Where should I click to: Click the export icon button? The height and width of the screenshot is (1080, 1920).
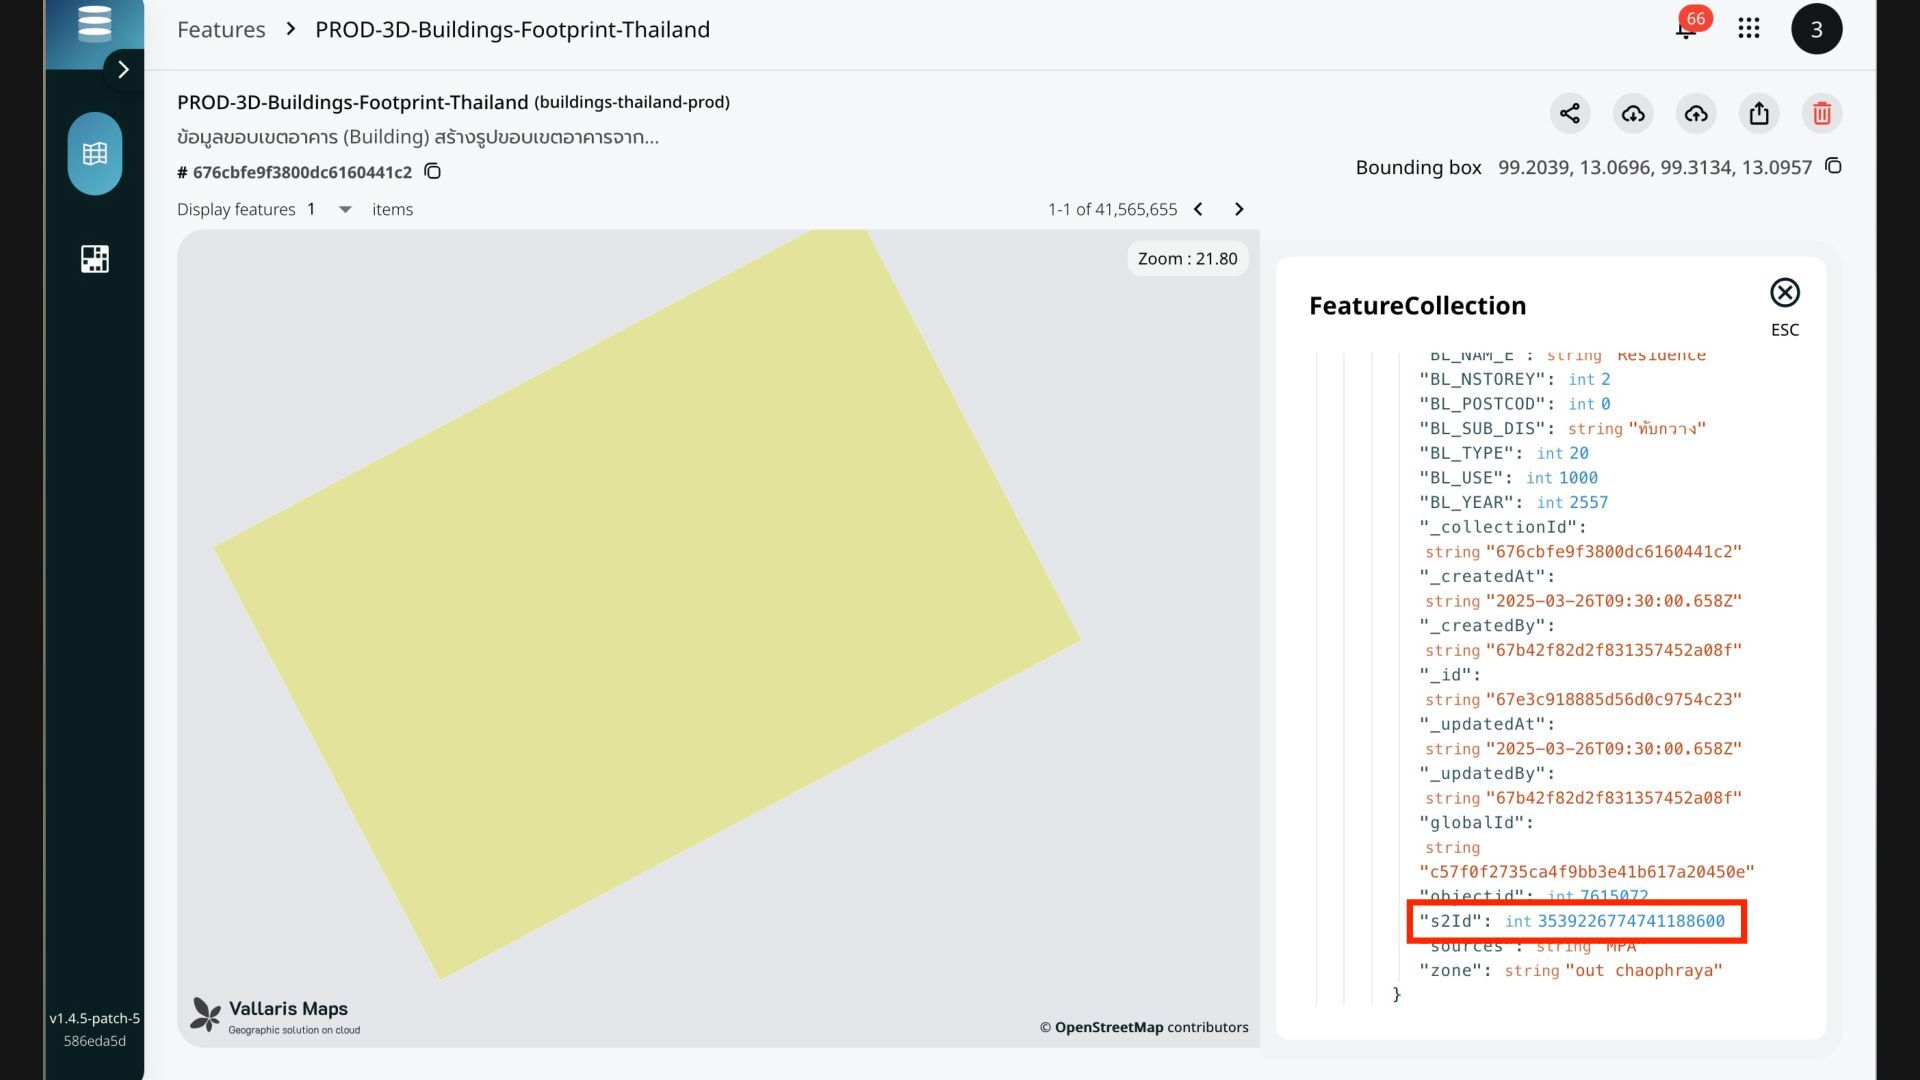point(1759,113)
